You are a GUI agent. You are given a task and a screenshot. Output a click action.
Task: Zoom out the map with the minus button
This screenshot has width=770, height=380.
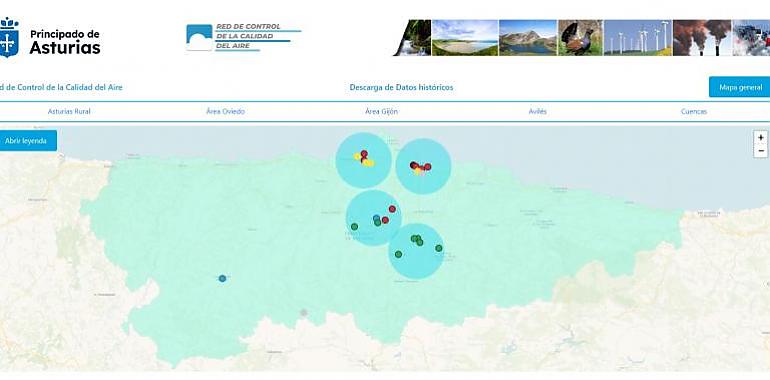[x=761, y=151]
